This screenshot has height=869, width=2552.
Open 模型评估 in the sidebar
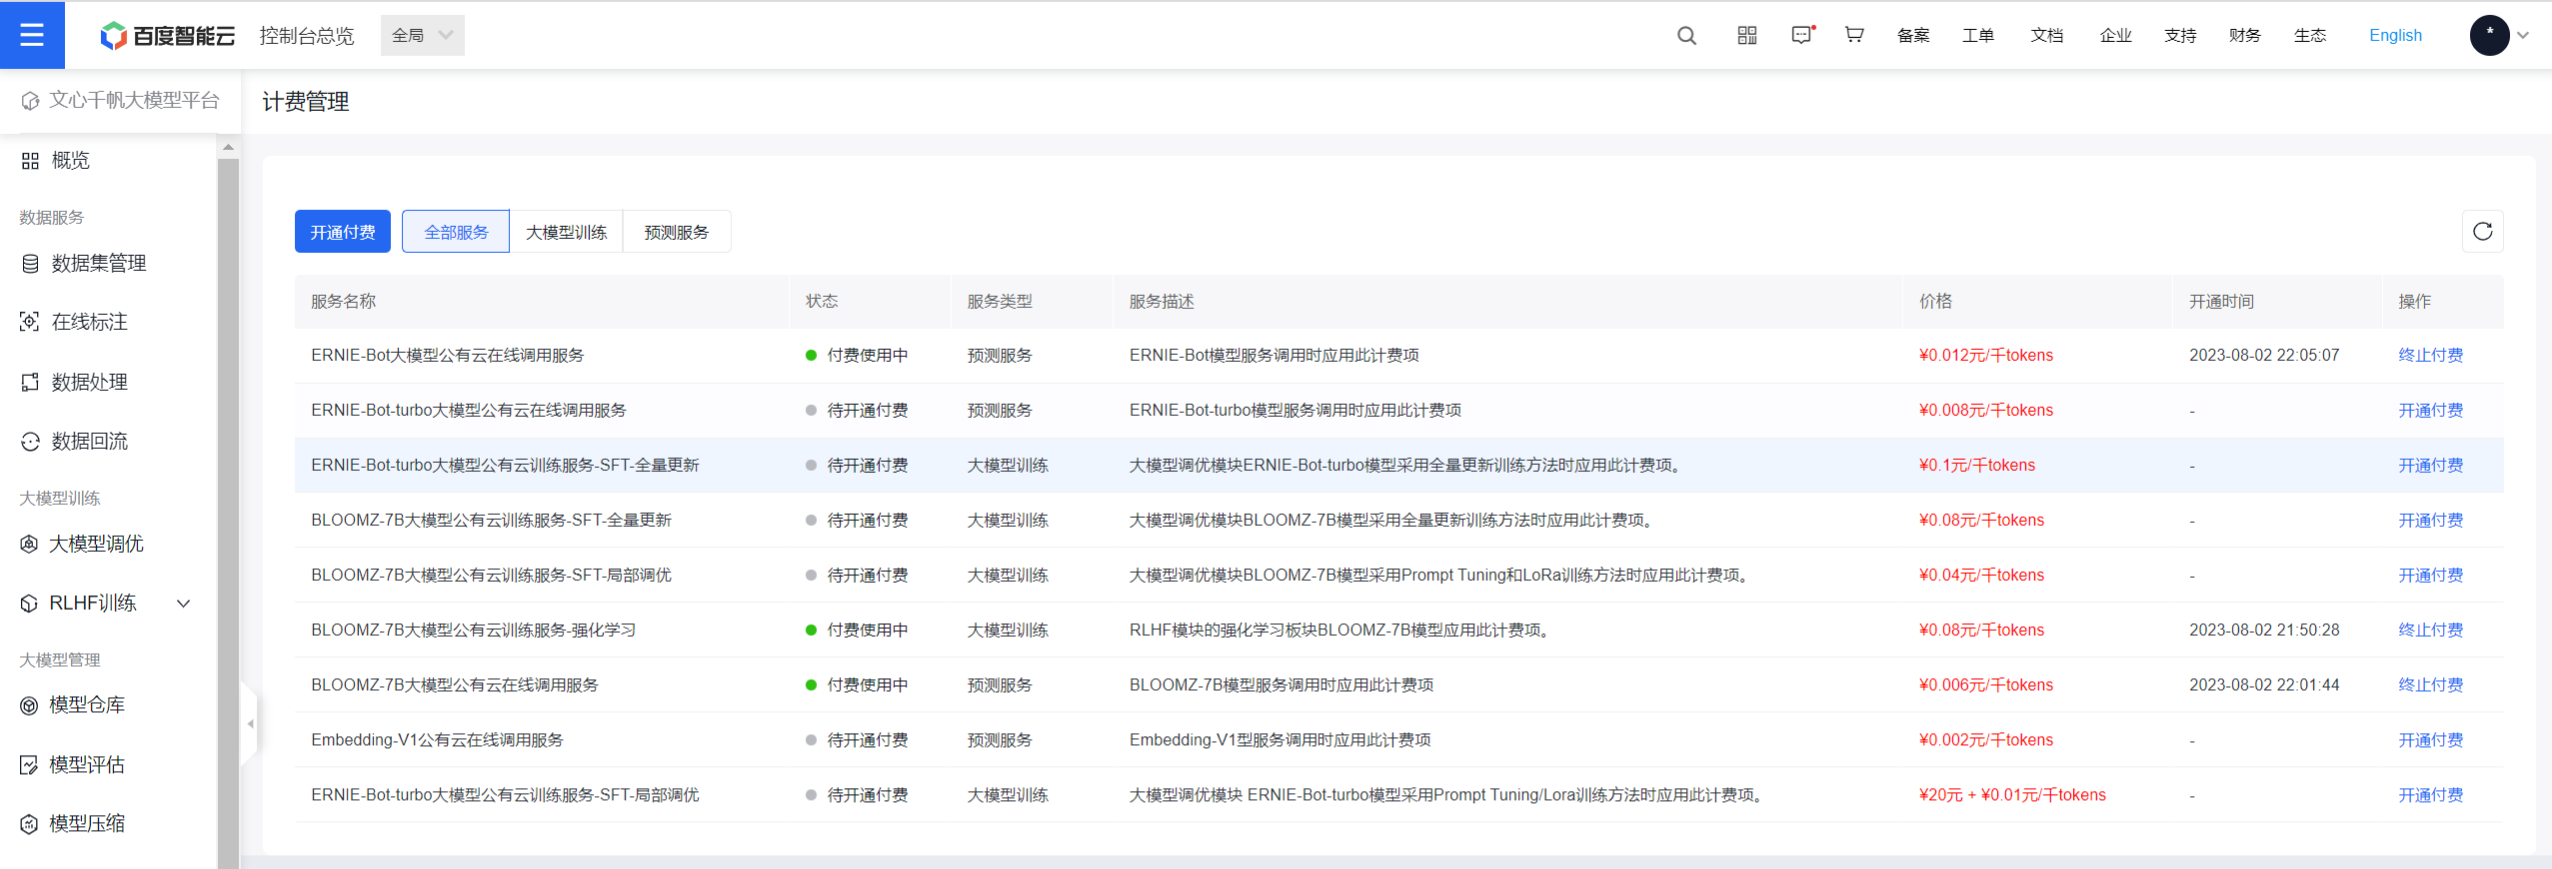pos(74,765)
